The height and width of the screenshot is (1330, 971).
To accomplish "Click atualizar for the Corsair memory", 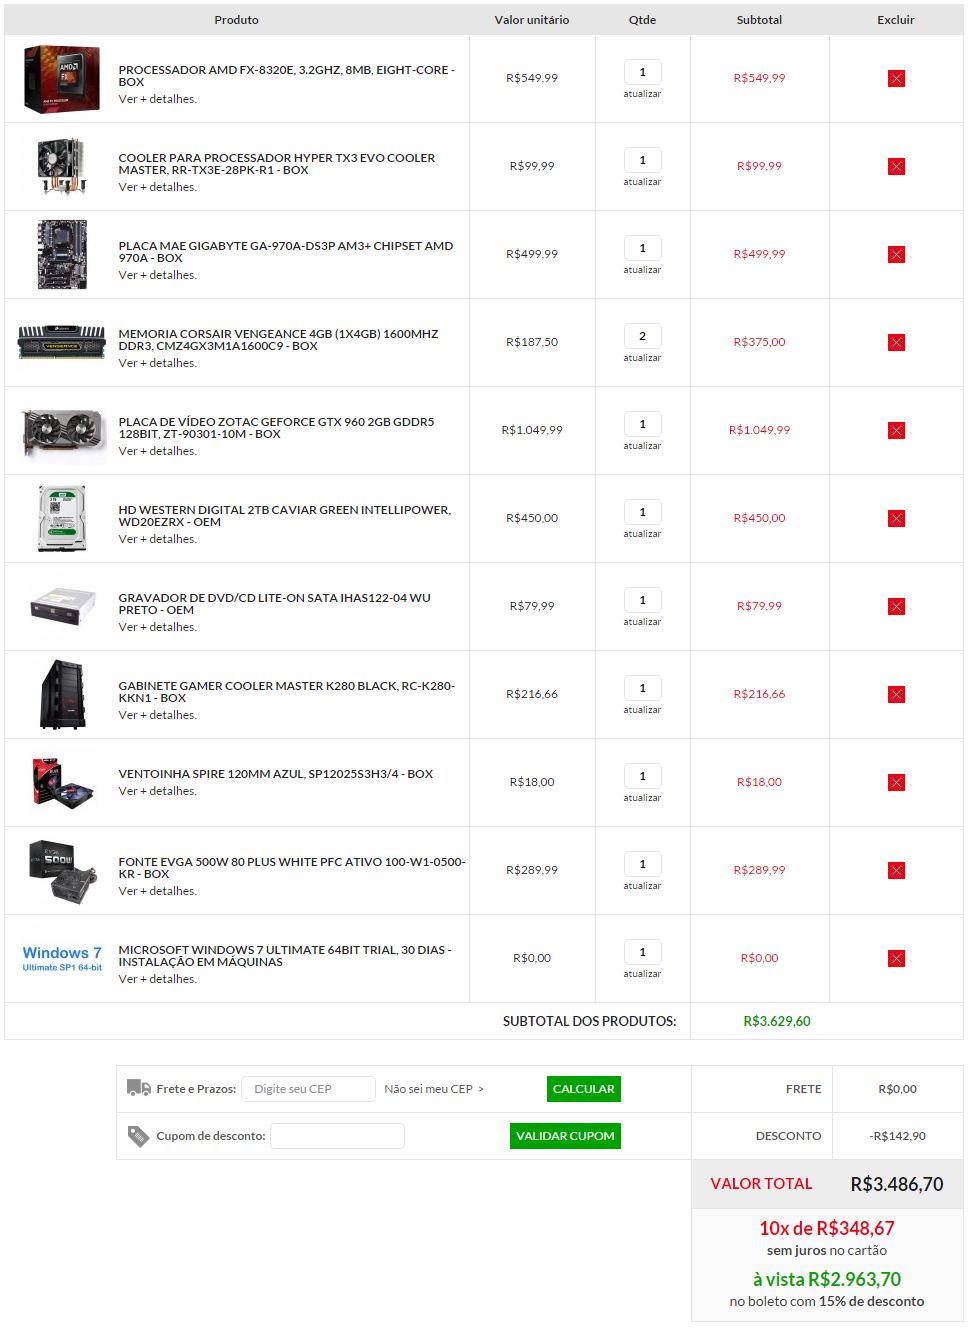I will point(642,358).
